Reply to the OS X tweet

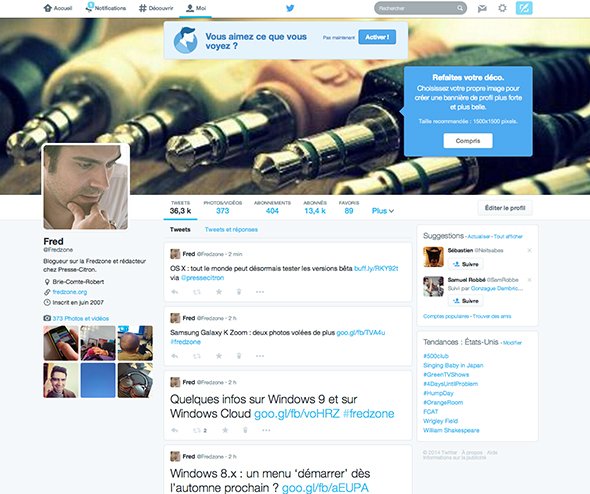point(174,292)
